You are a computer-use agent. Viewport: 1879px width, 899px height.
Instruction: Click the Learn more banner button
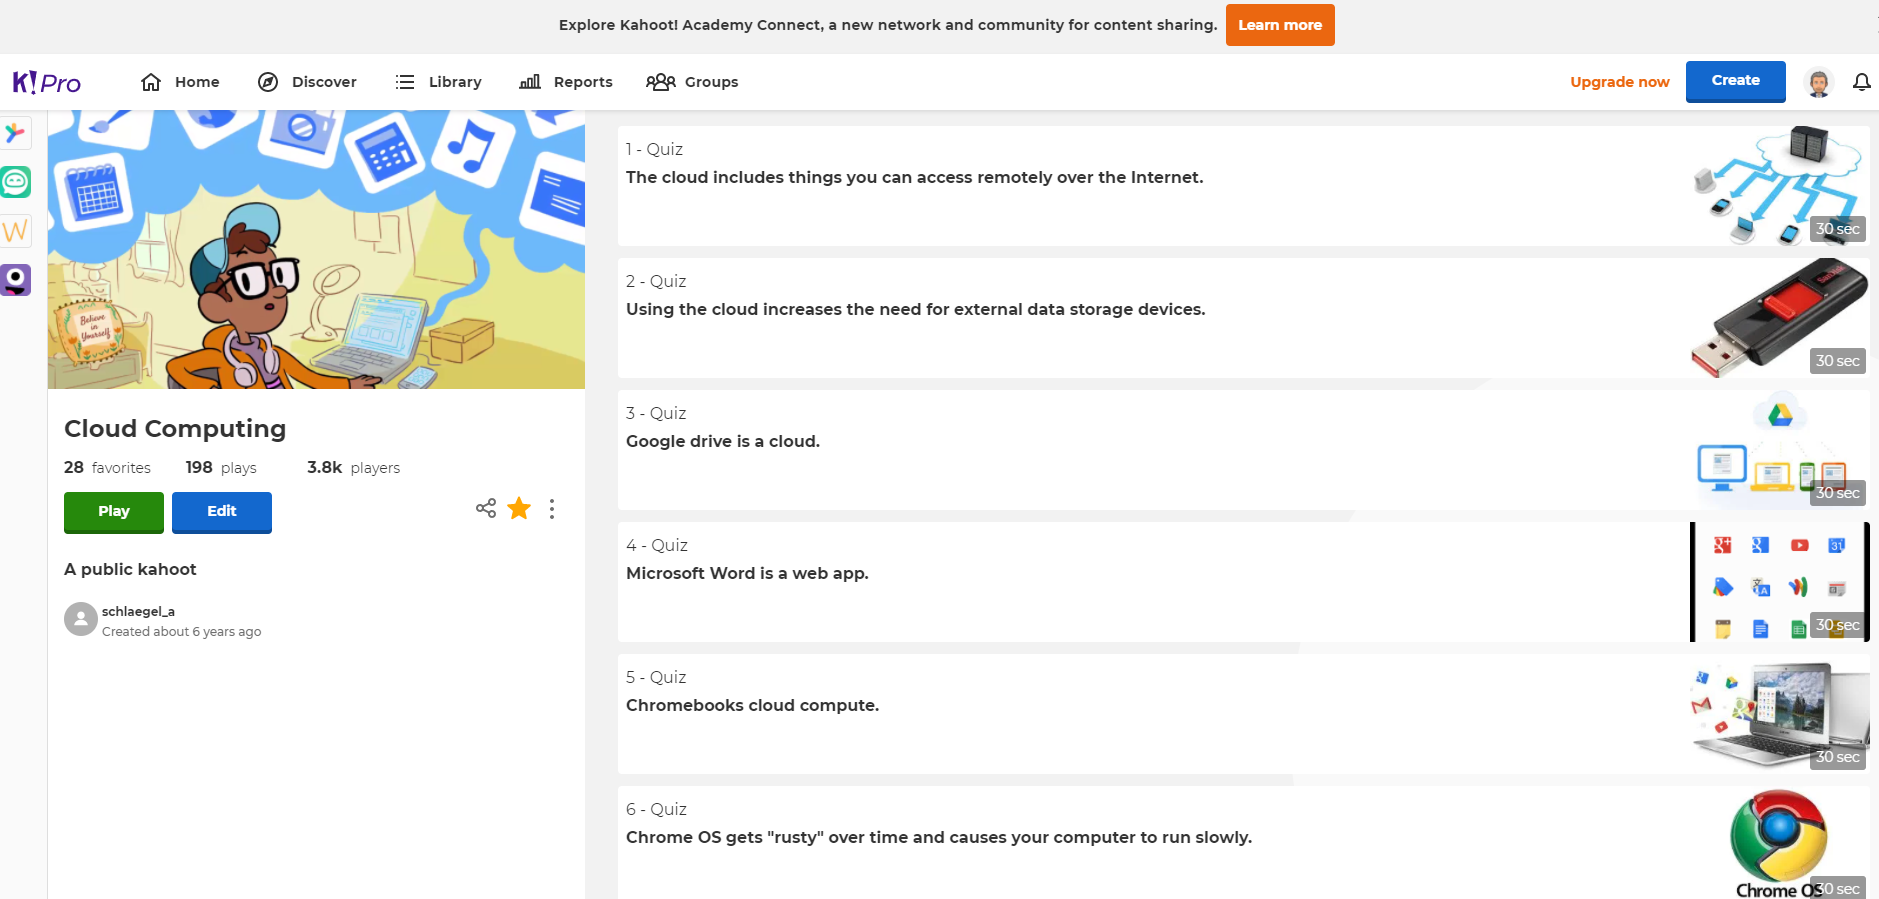[x=1280, y=25]
